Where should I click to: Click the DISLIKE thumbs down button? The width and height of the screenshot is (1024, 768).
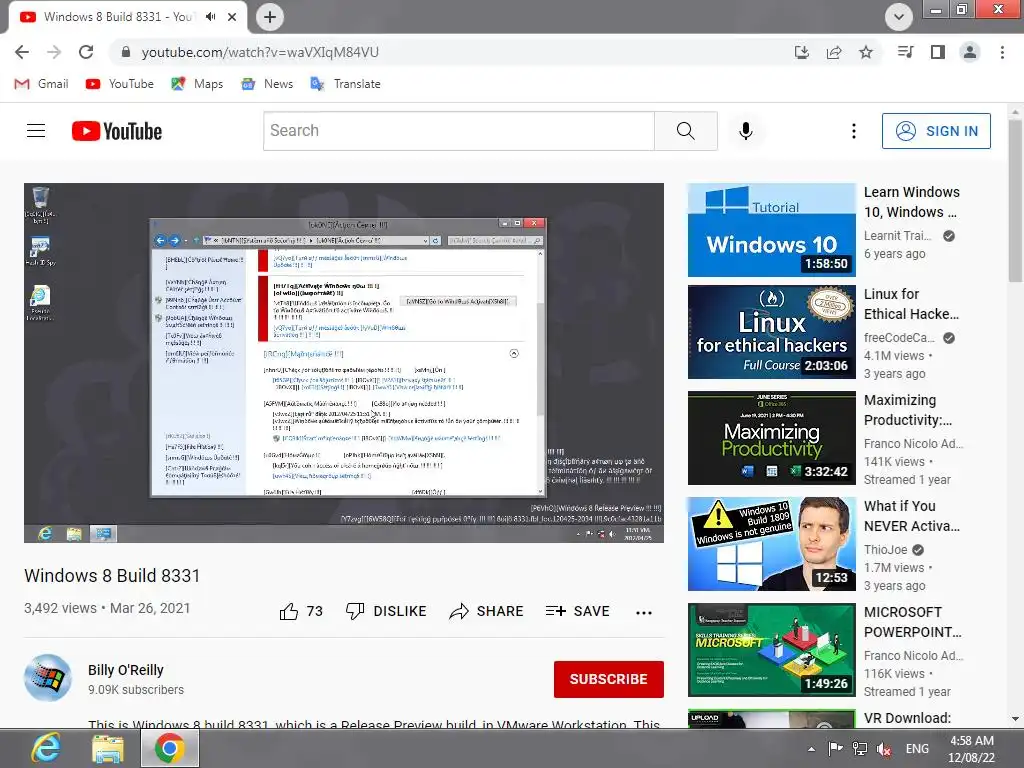click(386, 611)
